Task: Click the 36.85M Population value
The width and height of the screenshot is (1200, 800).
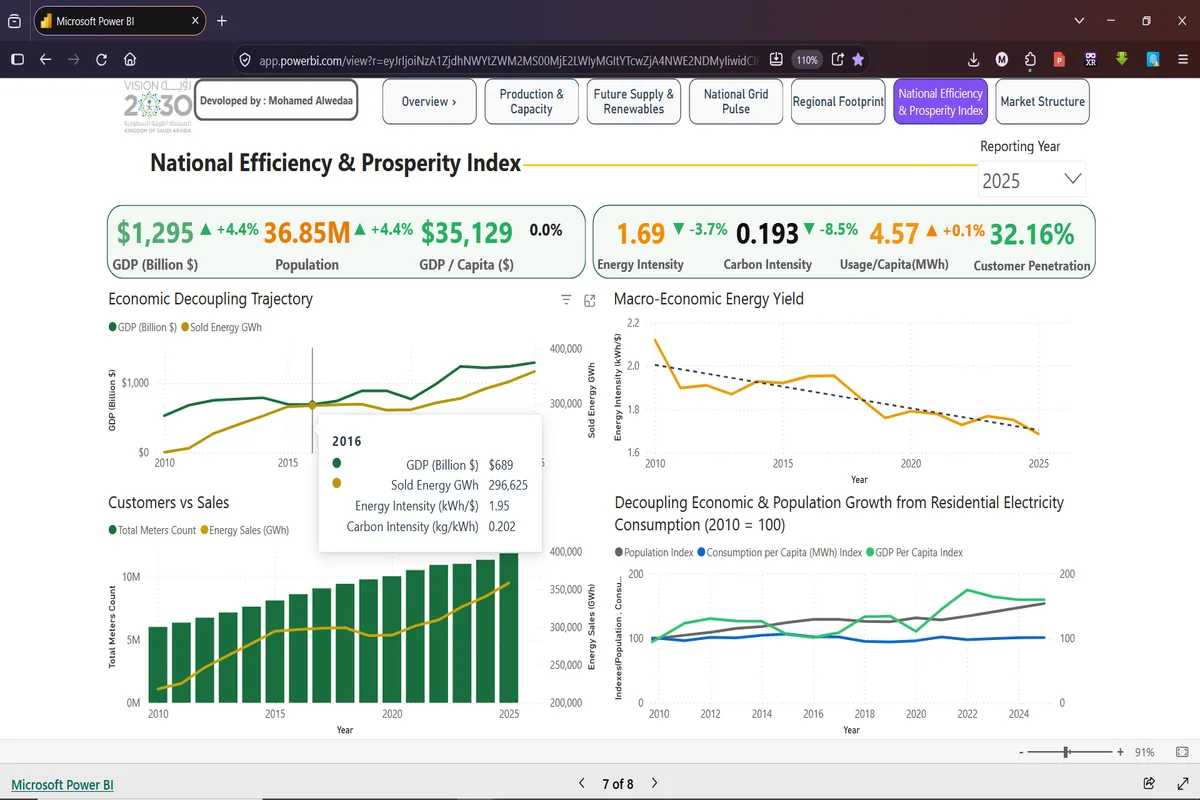Action: (x=308, y=233)
